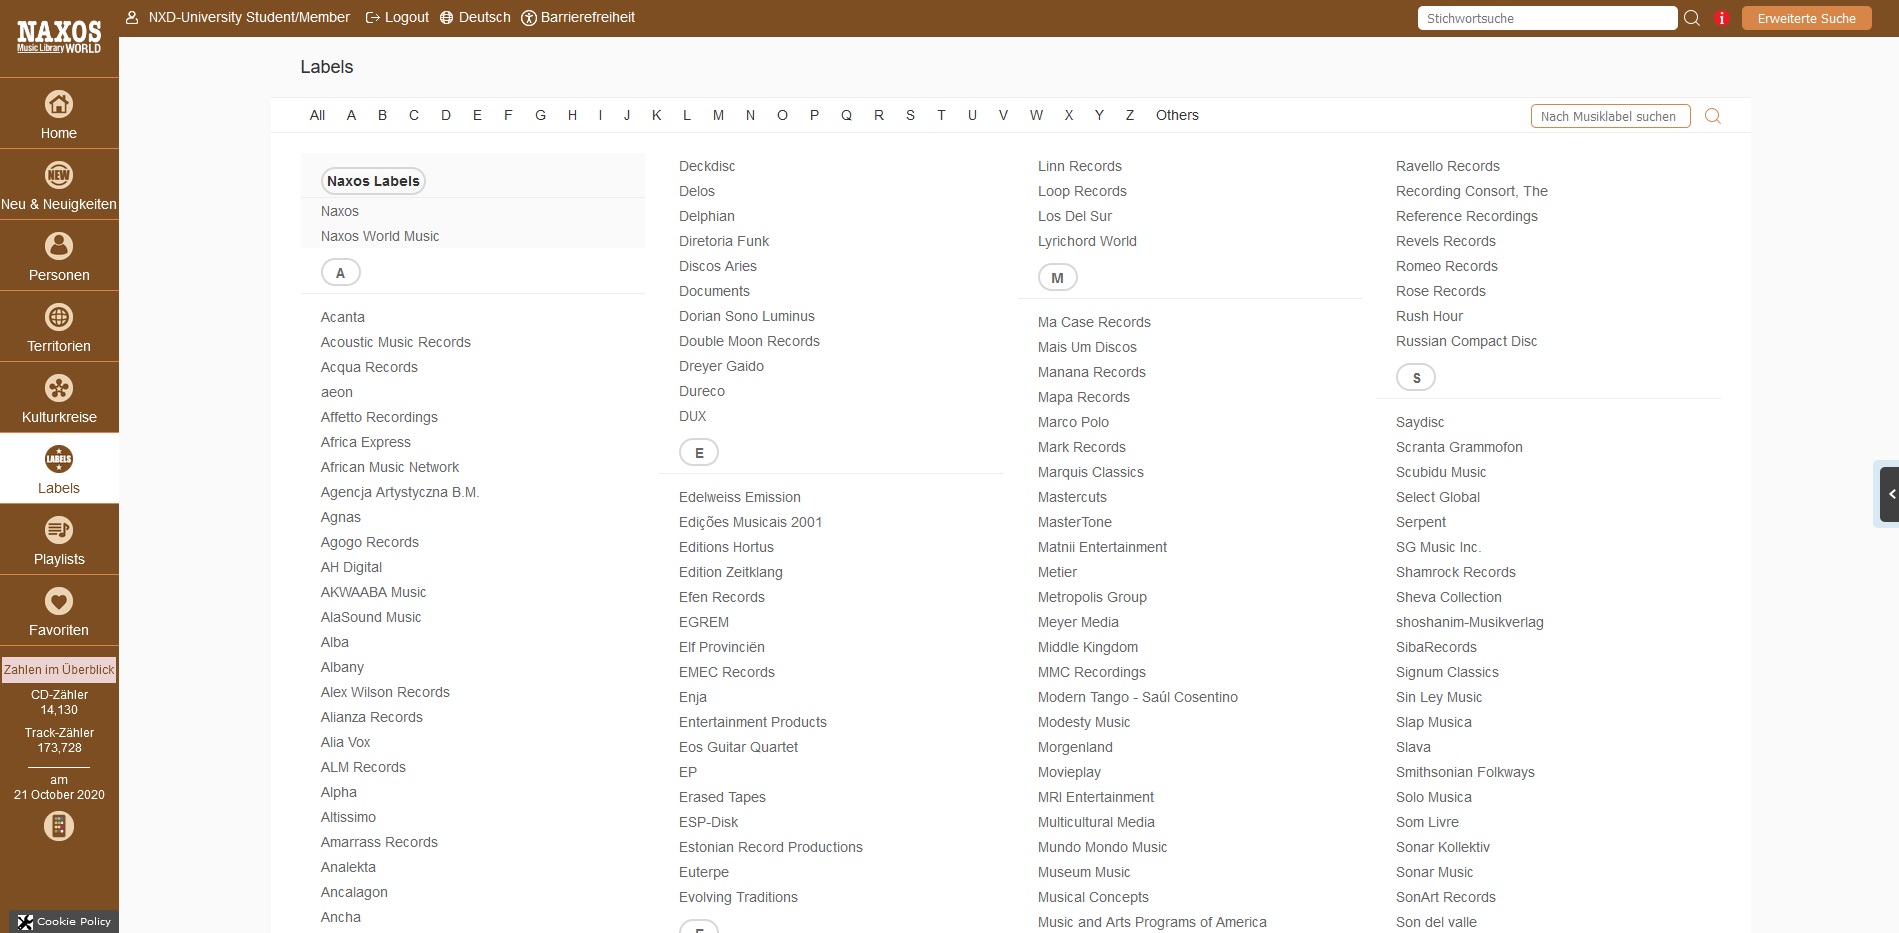Switch language to Deutsch
1899x933 pixels.
pos(475,17)
